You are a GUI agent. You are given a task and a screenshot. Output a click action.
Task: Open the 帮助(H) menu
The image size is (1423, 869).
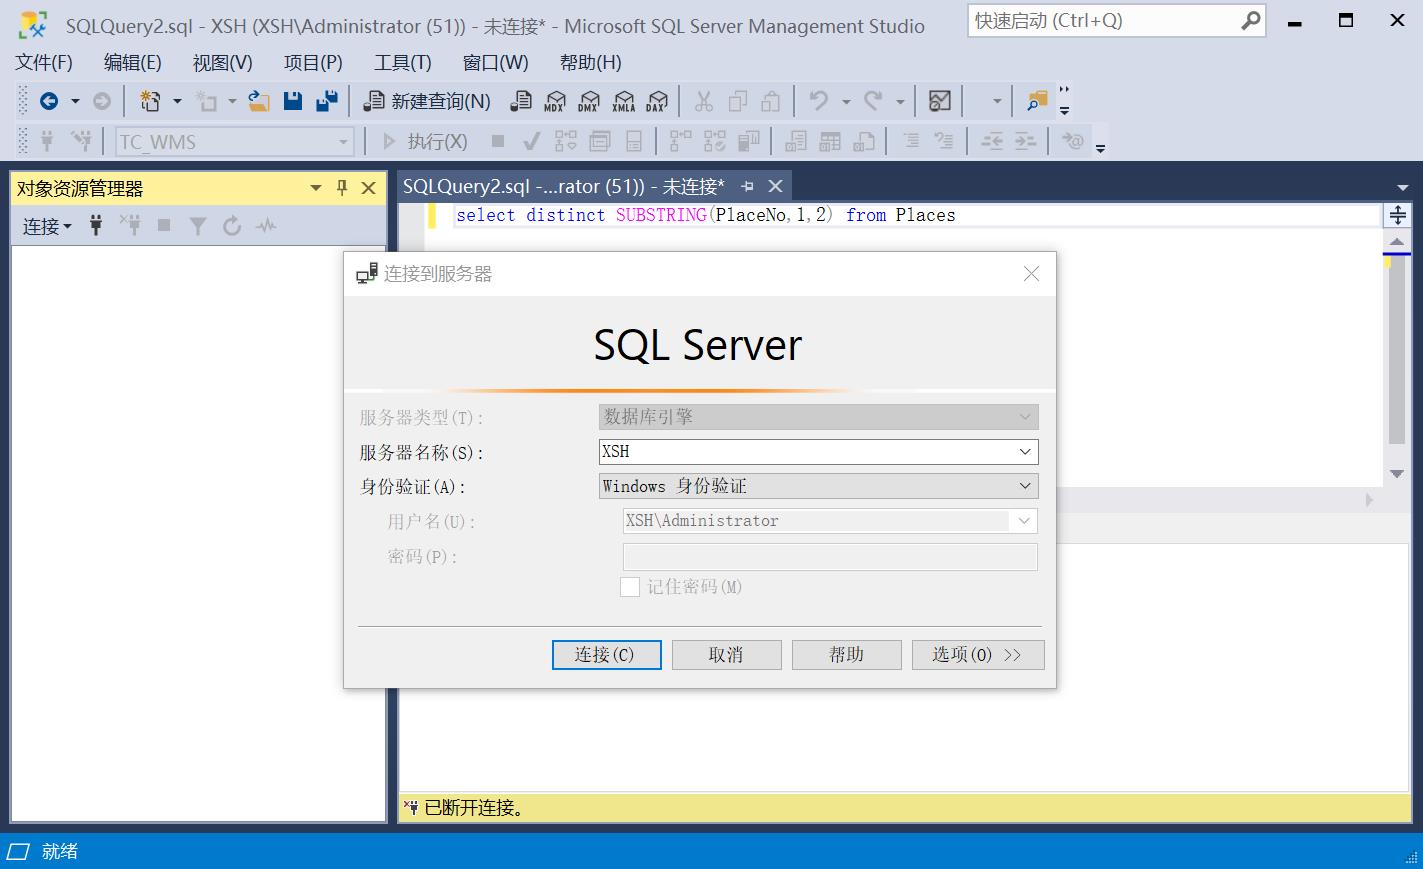[x=590, y=62]
